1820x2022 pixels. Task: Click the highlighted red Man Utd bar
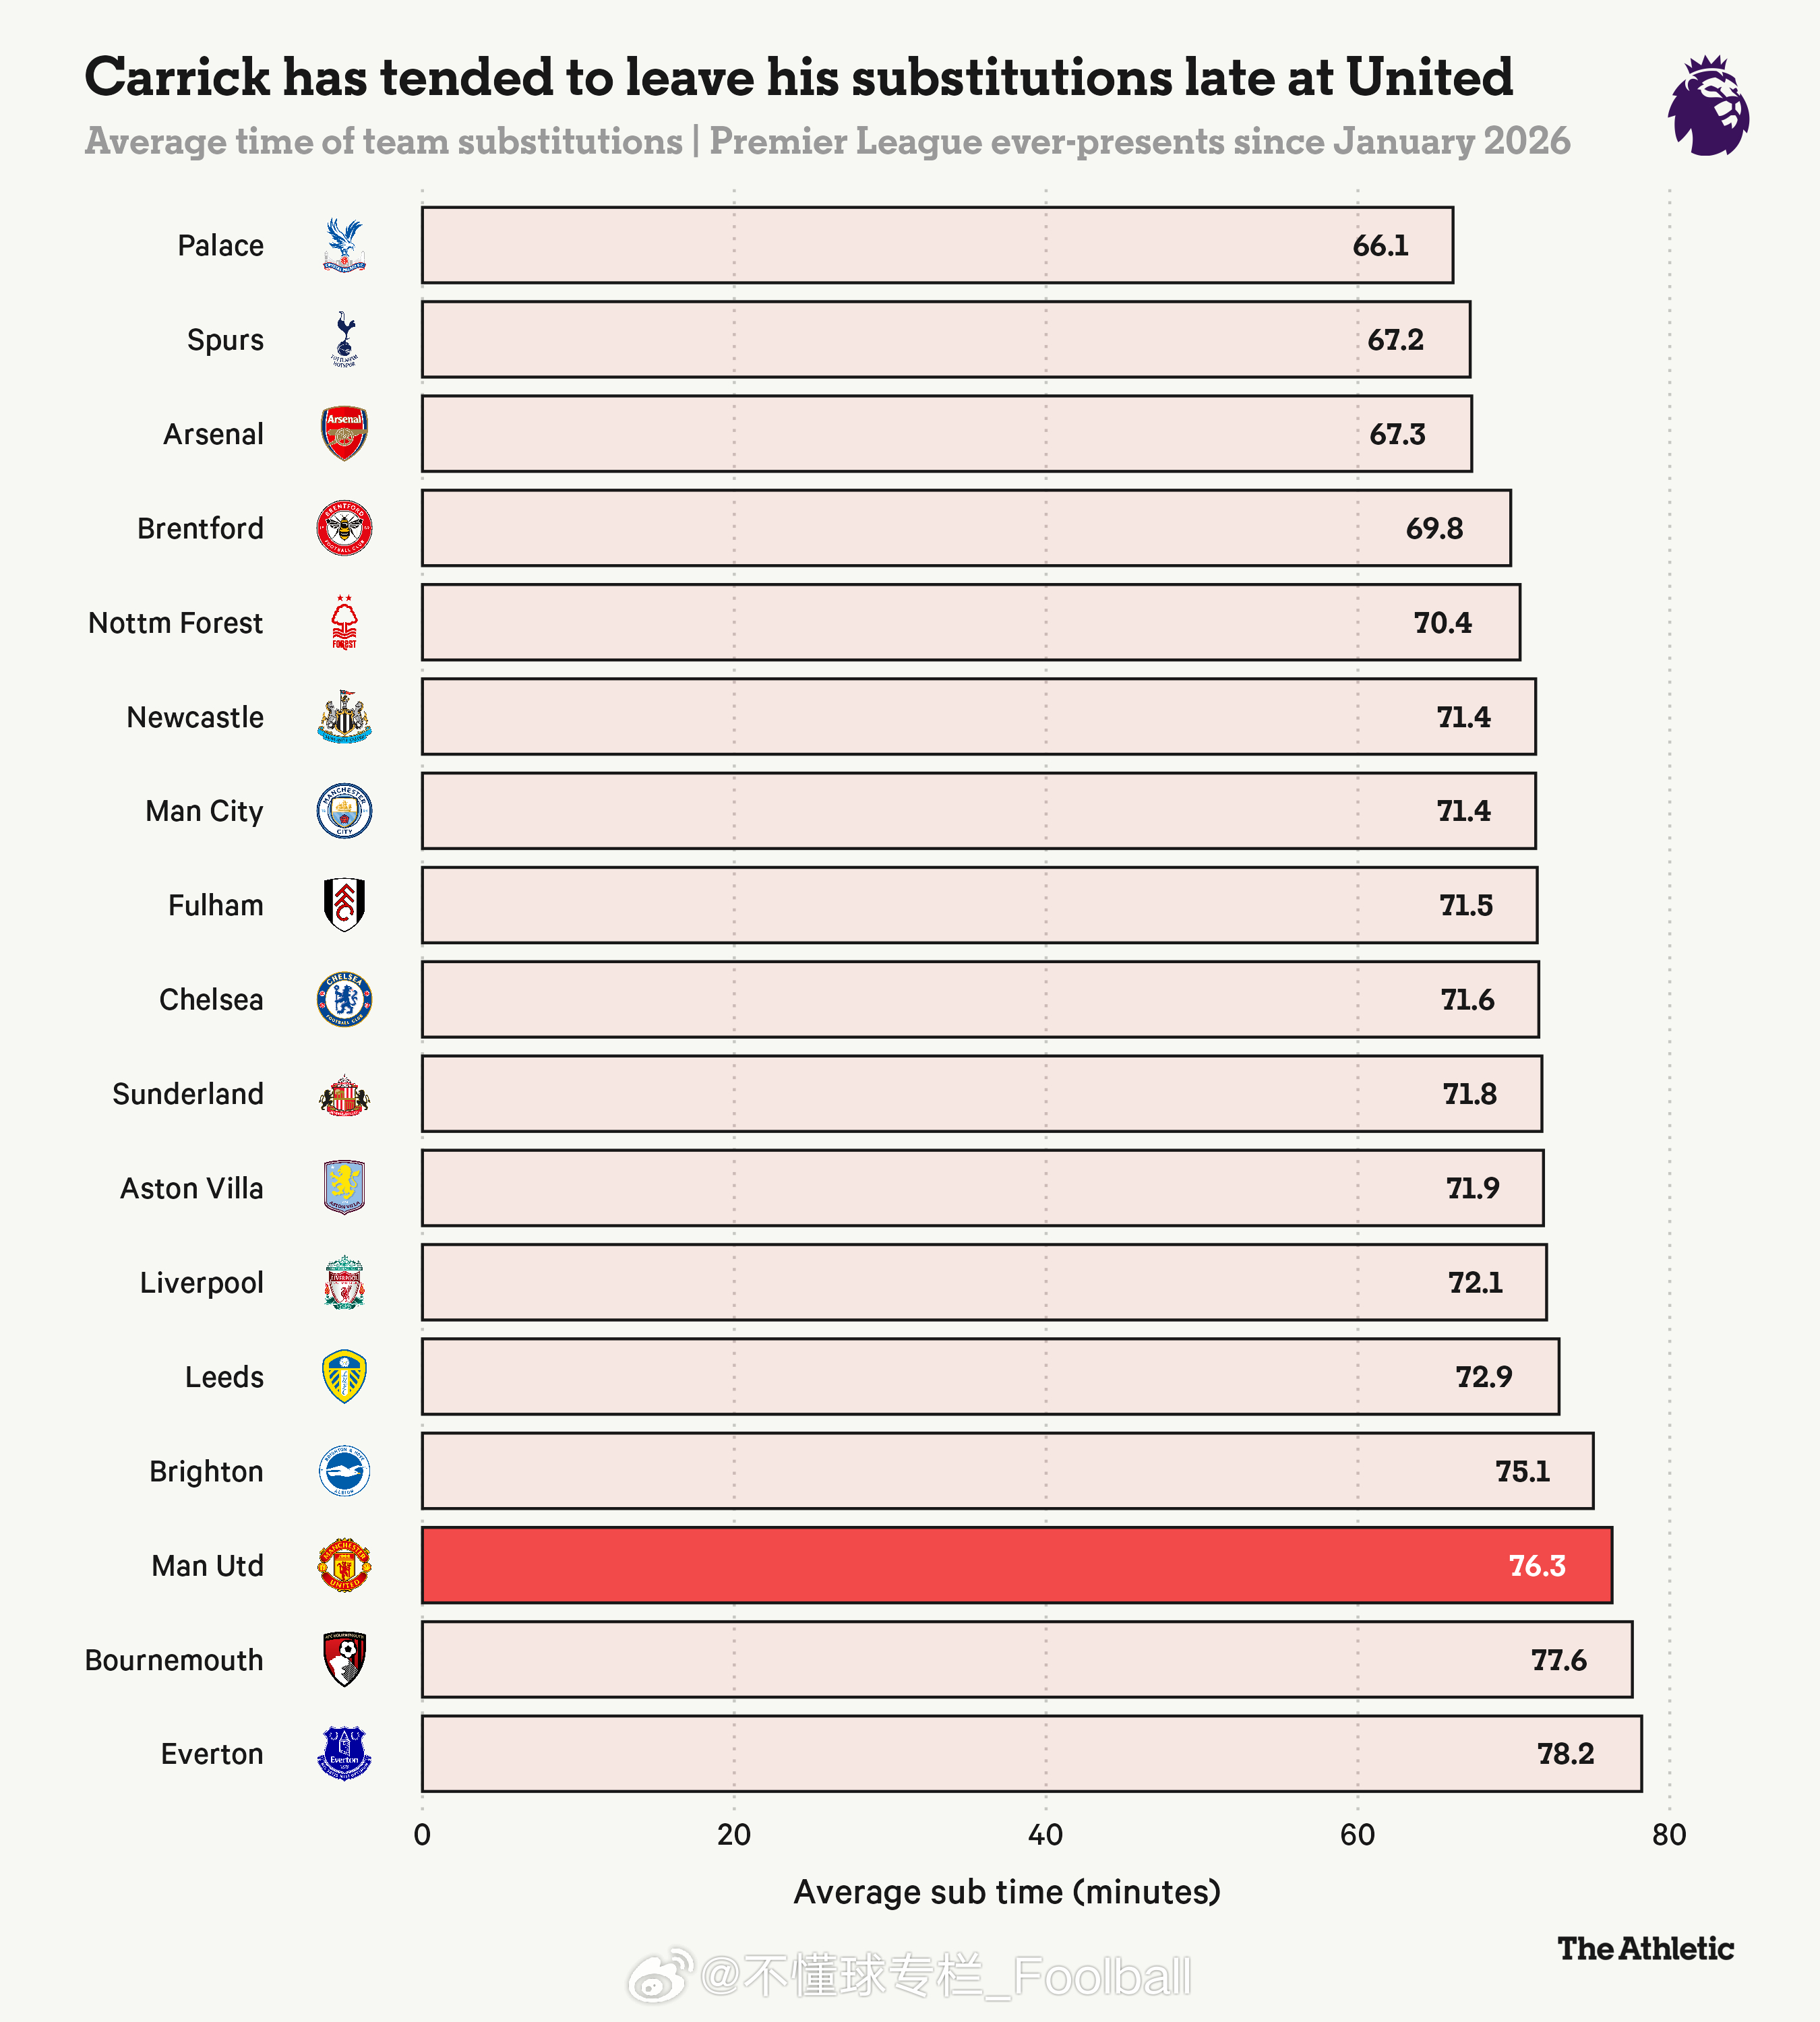click(x=1016, y=1565)
